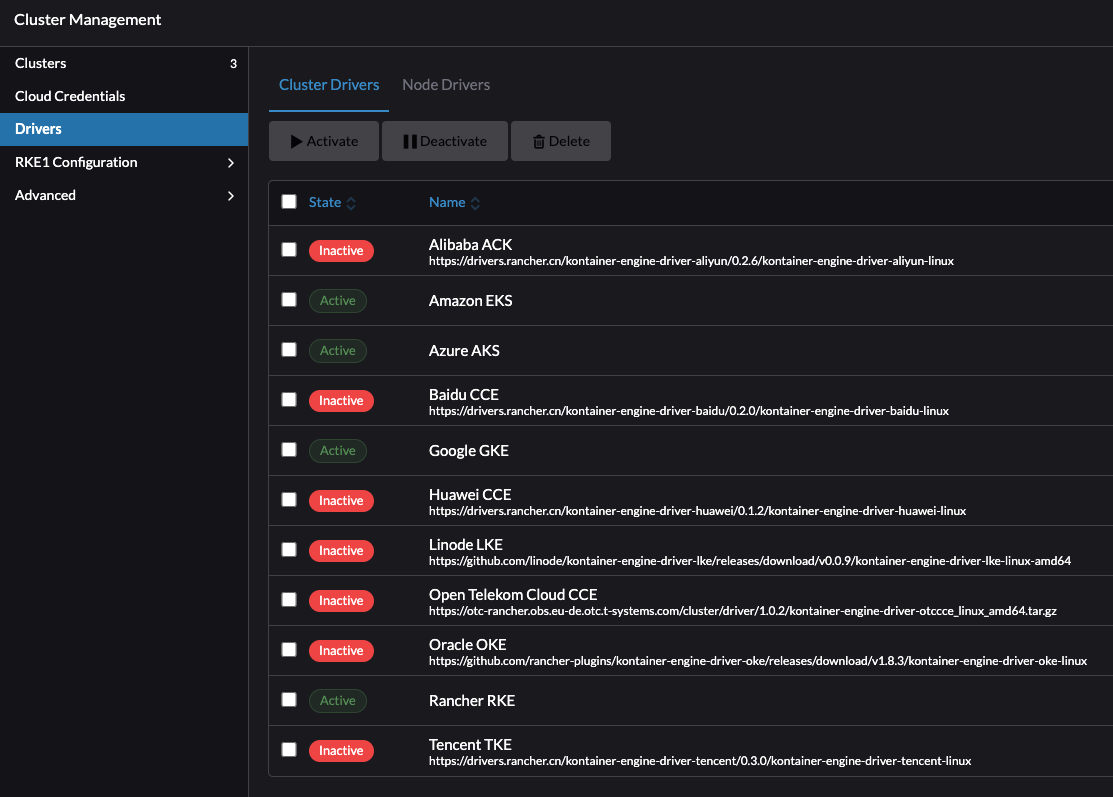Click the Inactive badge for Huawei CCE
1113x797 pixels.
click(x=341, y=501)
